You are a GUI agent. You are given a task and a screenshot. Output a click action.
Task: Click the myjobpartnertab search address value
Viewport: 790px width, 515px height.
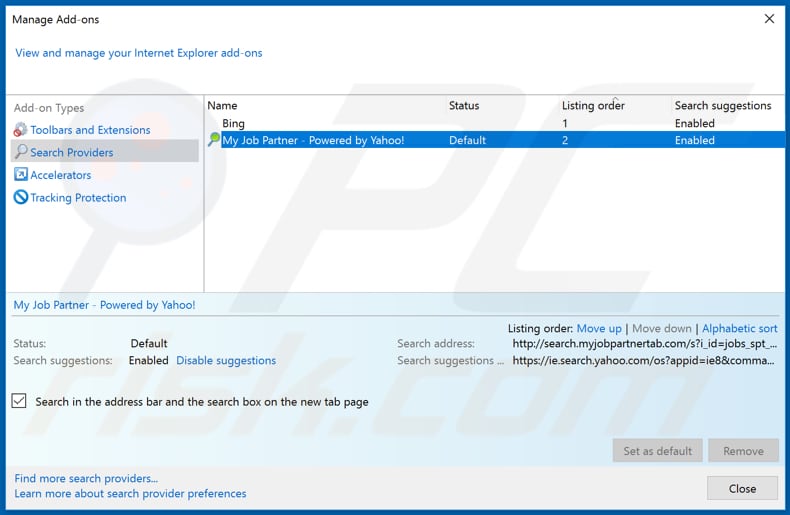click(644, 344)
